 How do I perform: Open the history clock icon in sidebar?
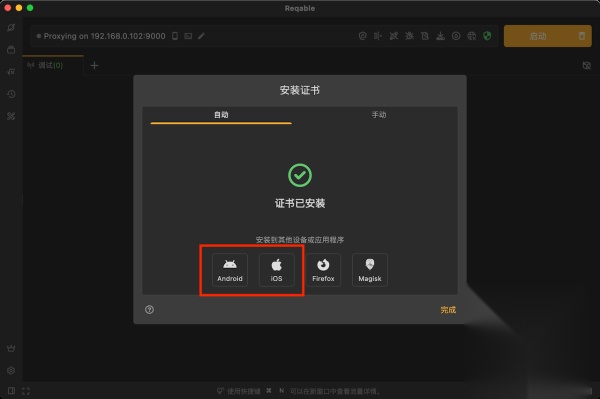tap(11, 94)
